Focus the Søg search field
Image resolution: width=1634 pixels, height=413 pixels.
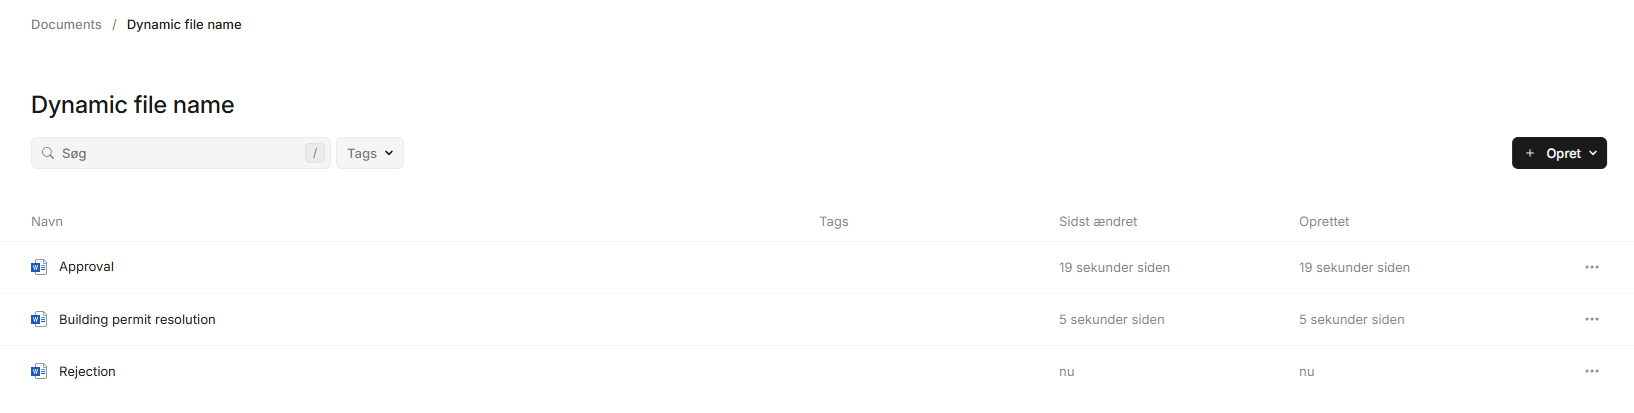(181, 153)
